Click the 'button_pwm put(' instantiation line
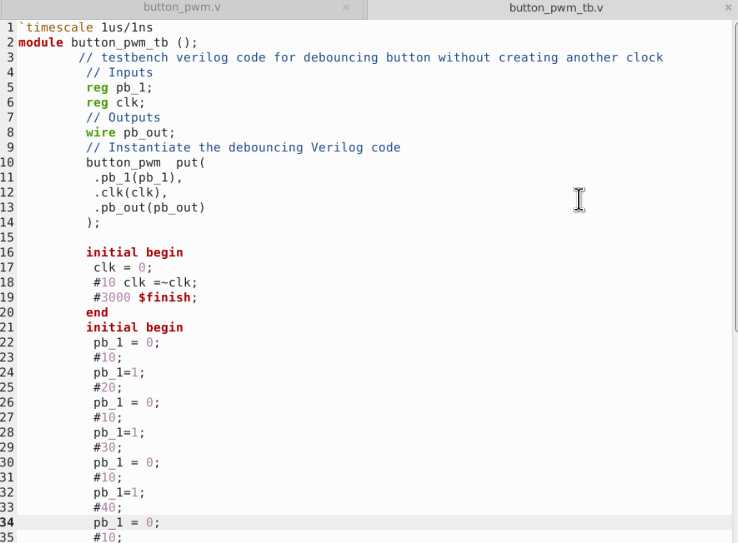The image size is (738, 543). tap(145, 162)
